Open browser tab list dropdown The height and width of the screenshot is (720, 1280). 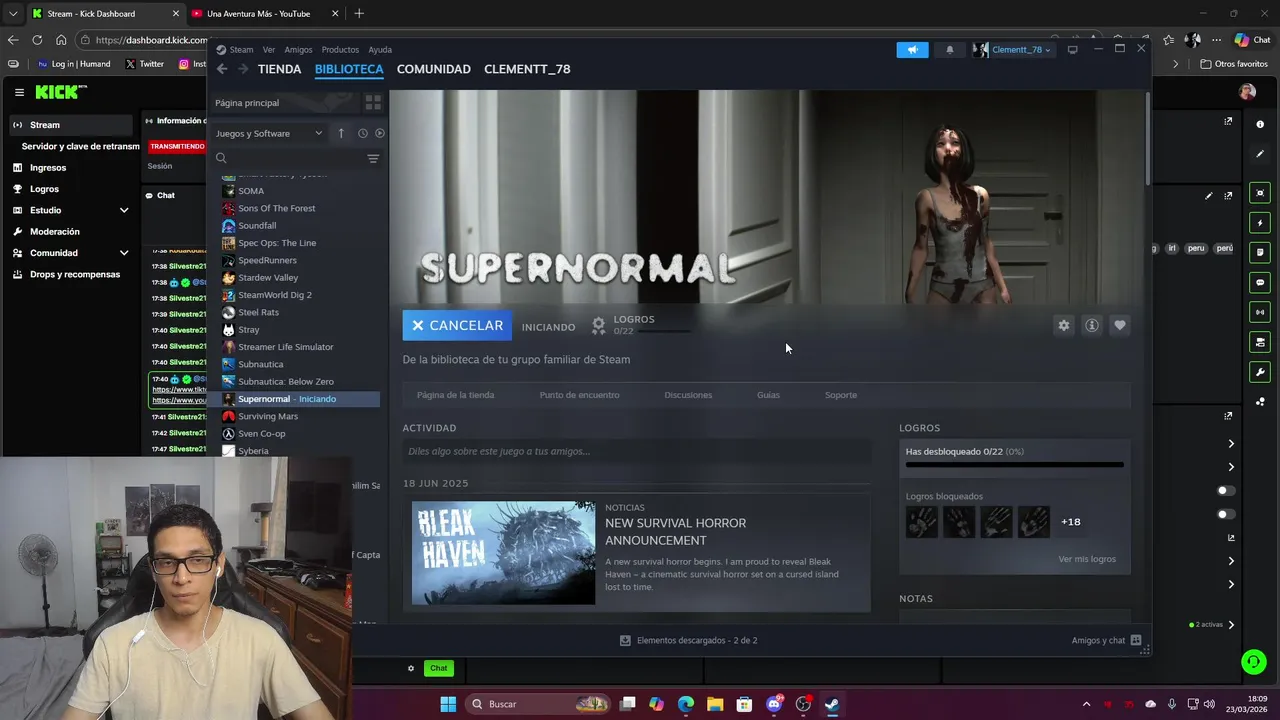coord(13,14)
